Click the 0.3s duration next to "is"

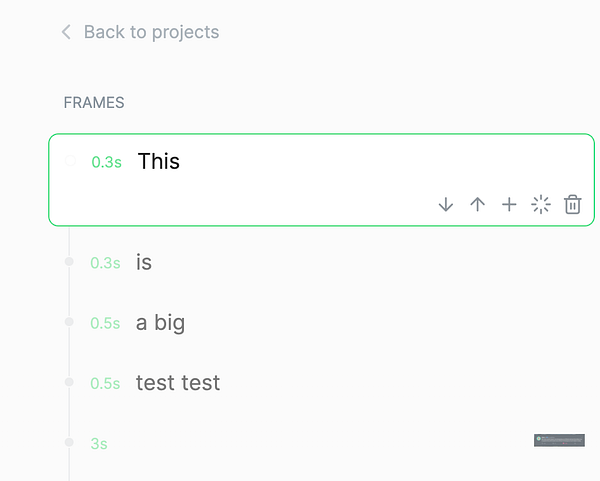click(x=105, y=263)
